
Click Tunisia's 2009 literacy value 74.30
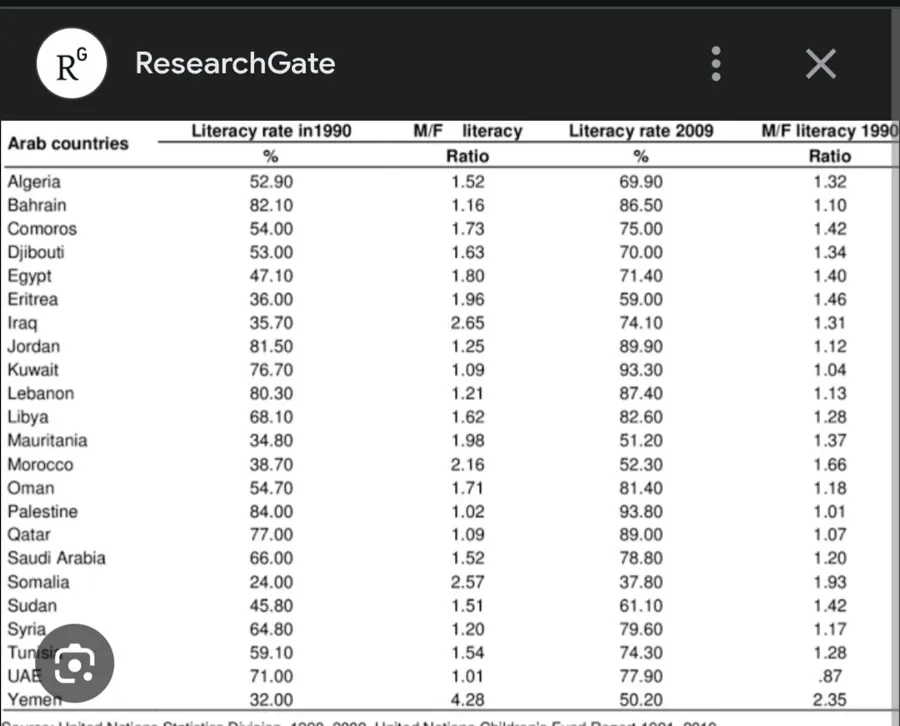(x=641, y=653)
